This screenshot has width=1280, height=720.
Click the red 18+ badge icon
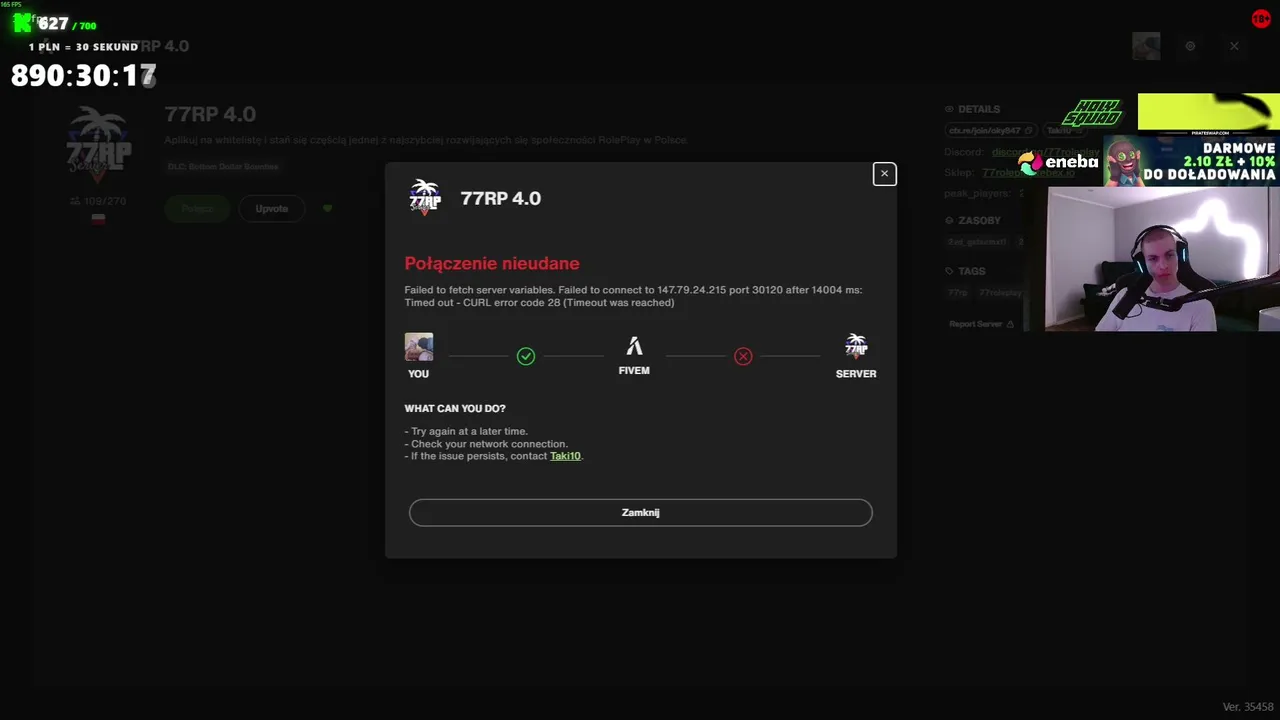click(x=1261, y=19)
